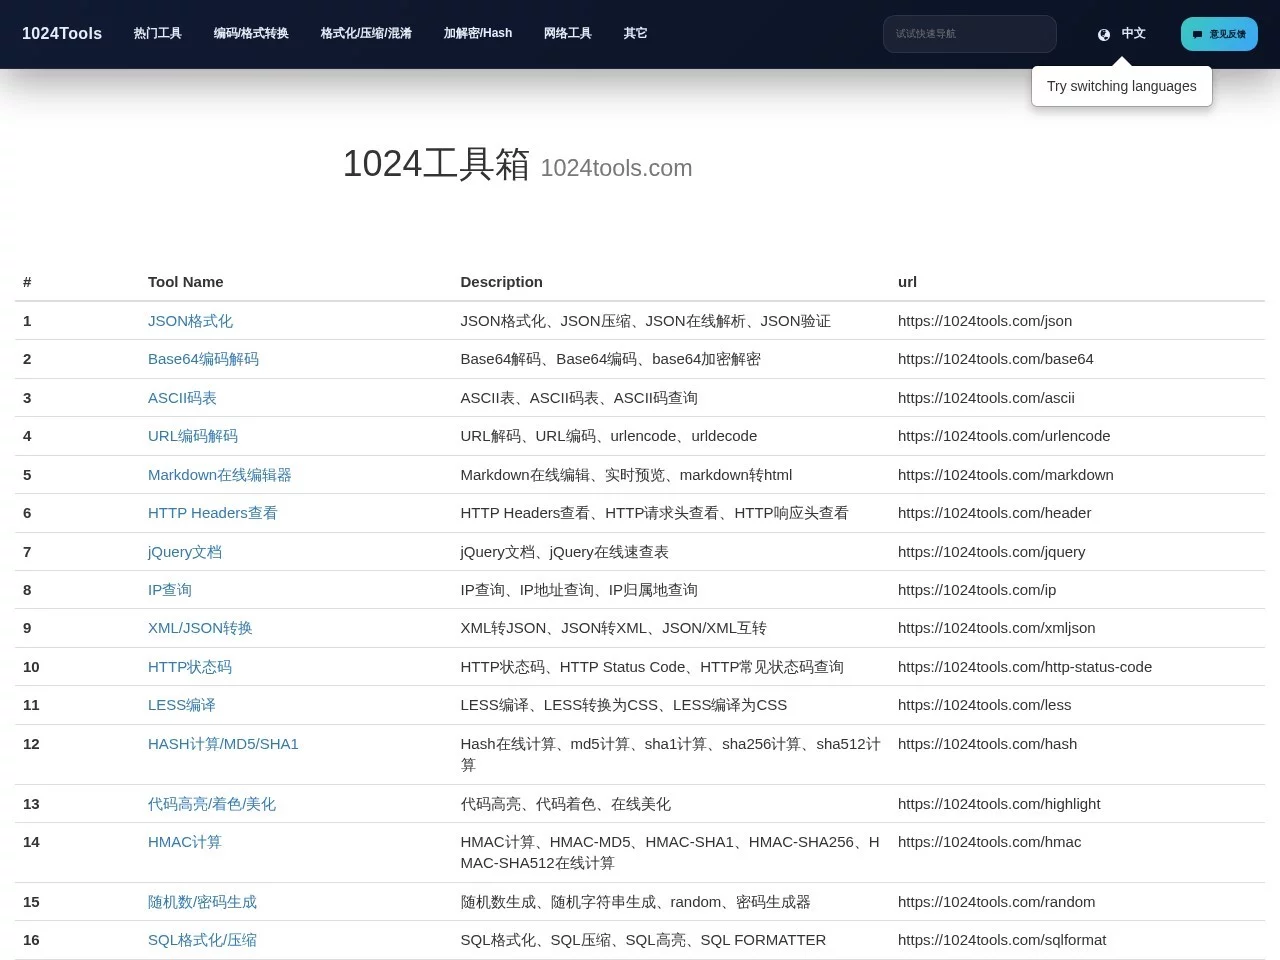
Task: Open the 加解密/Hash dropdown
Action: click(477, 33)
